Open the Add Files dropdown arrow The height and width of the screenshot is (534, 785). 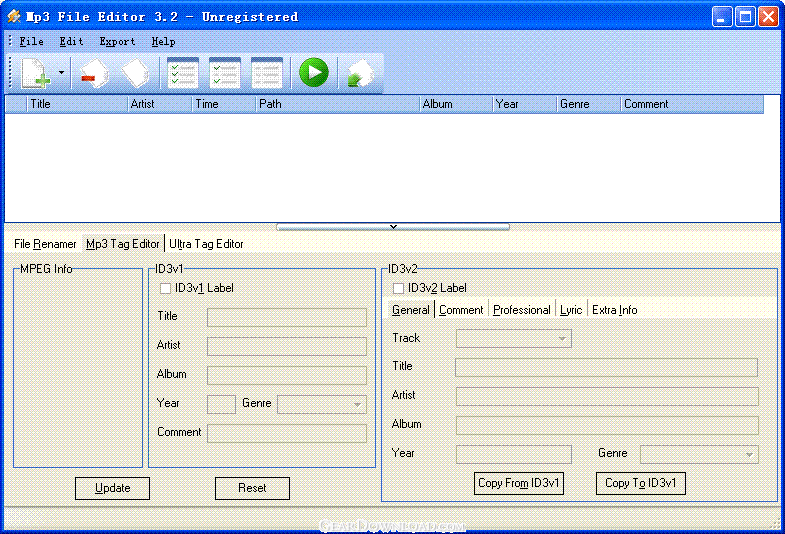pos(61,73)
